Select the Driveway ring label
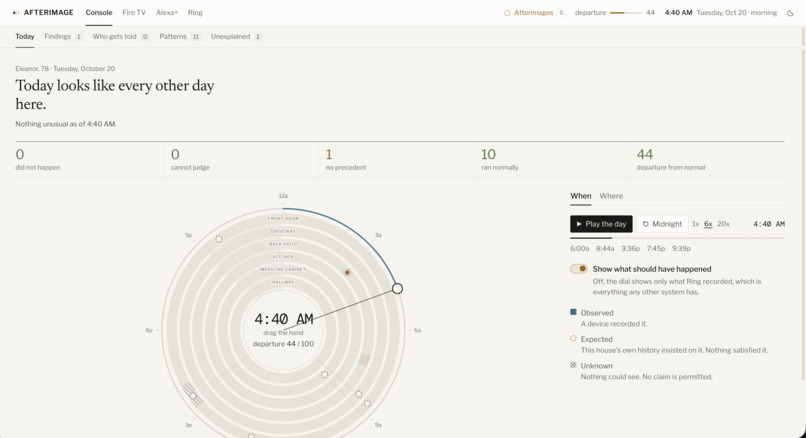Screen dimensions: 806x438 283,231
